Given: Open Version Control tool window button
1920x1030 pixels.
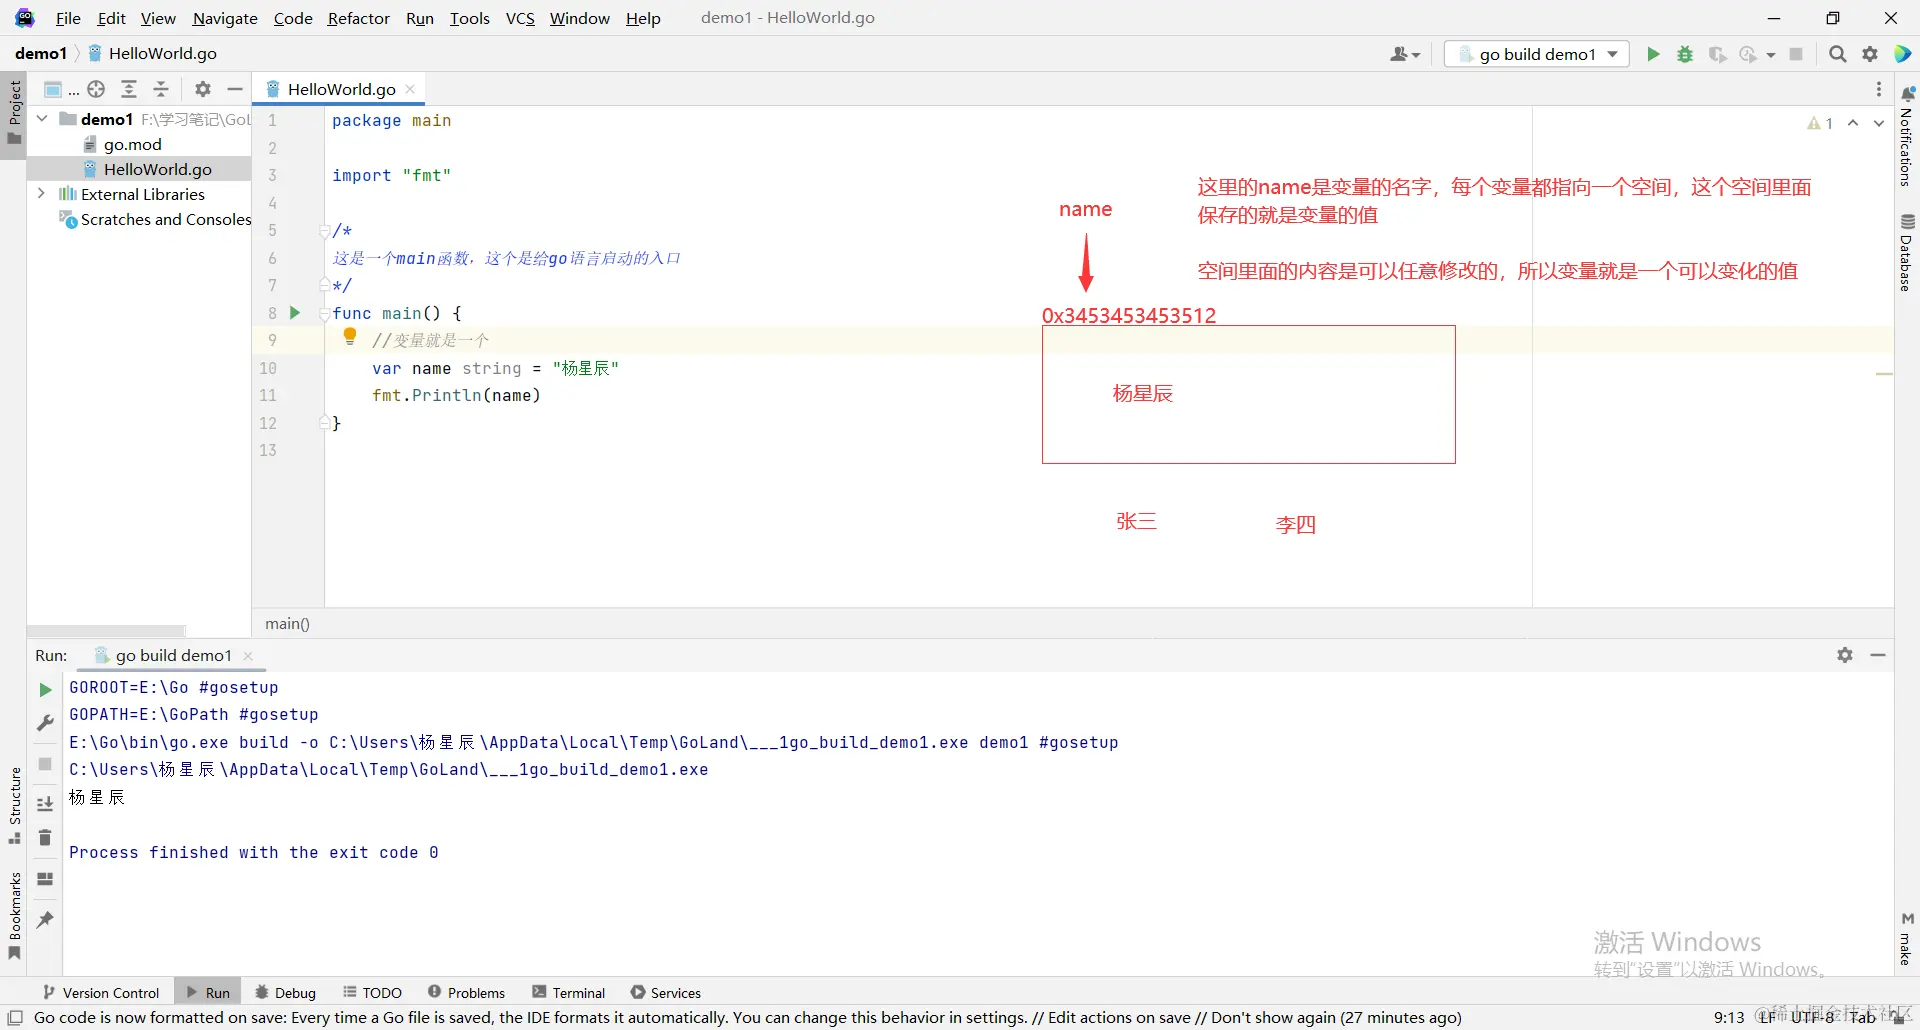Looking at the screenshot, I should click(101, 992).
